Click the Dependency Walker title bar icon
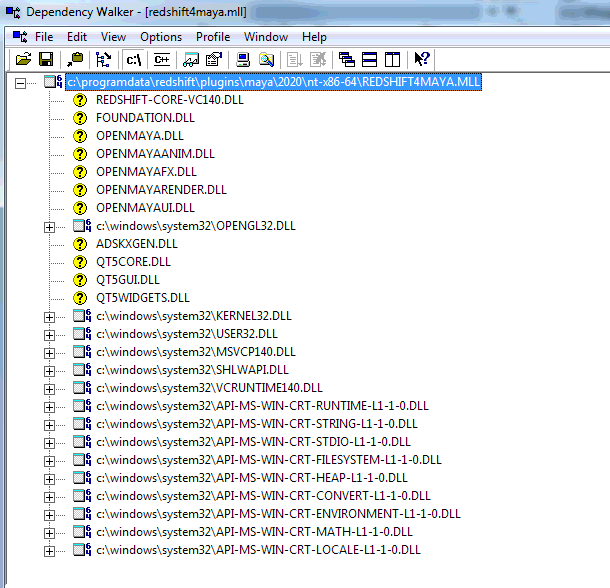 [13, 12]
